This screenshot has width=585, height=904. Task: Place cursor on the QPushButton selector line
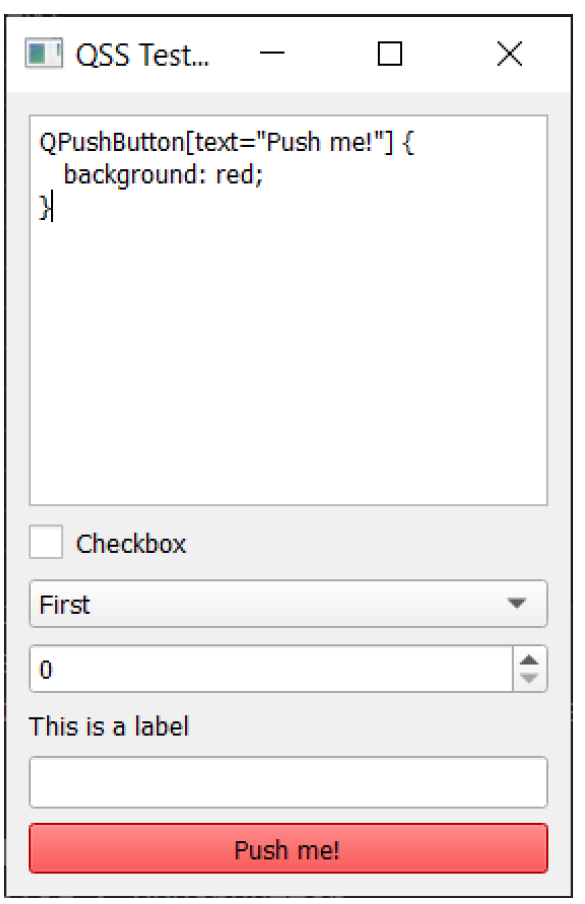(x=227, y=142)
